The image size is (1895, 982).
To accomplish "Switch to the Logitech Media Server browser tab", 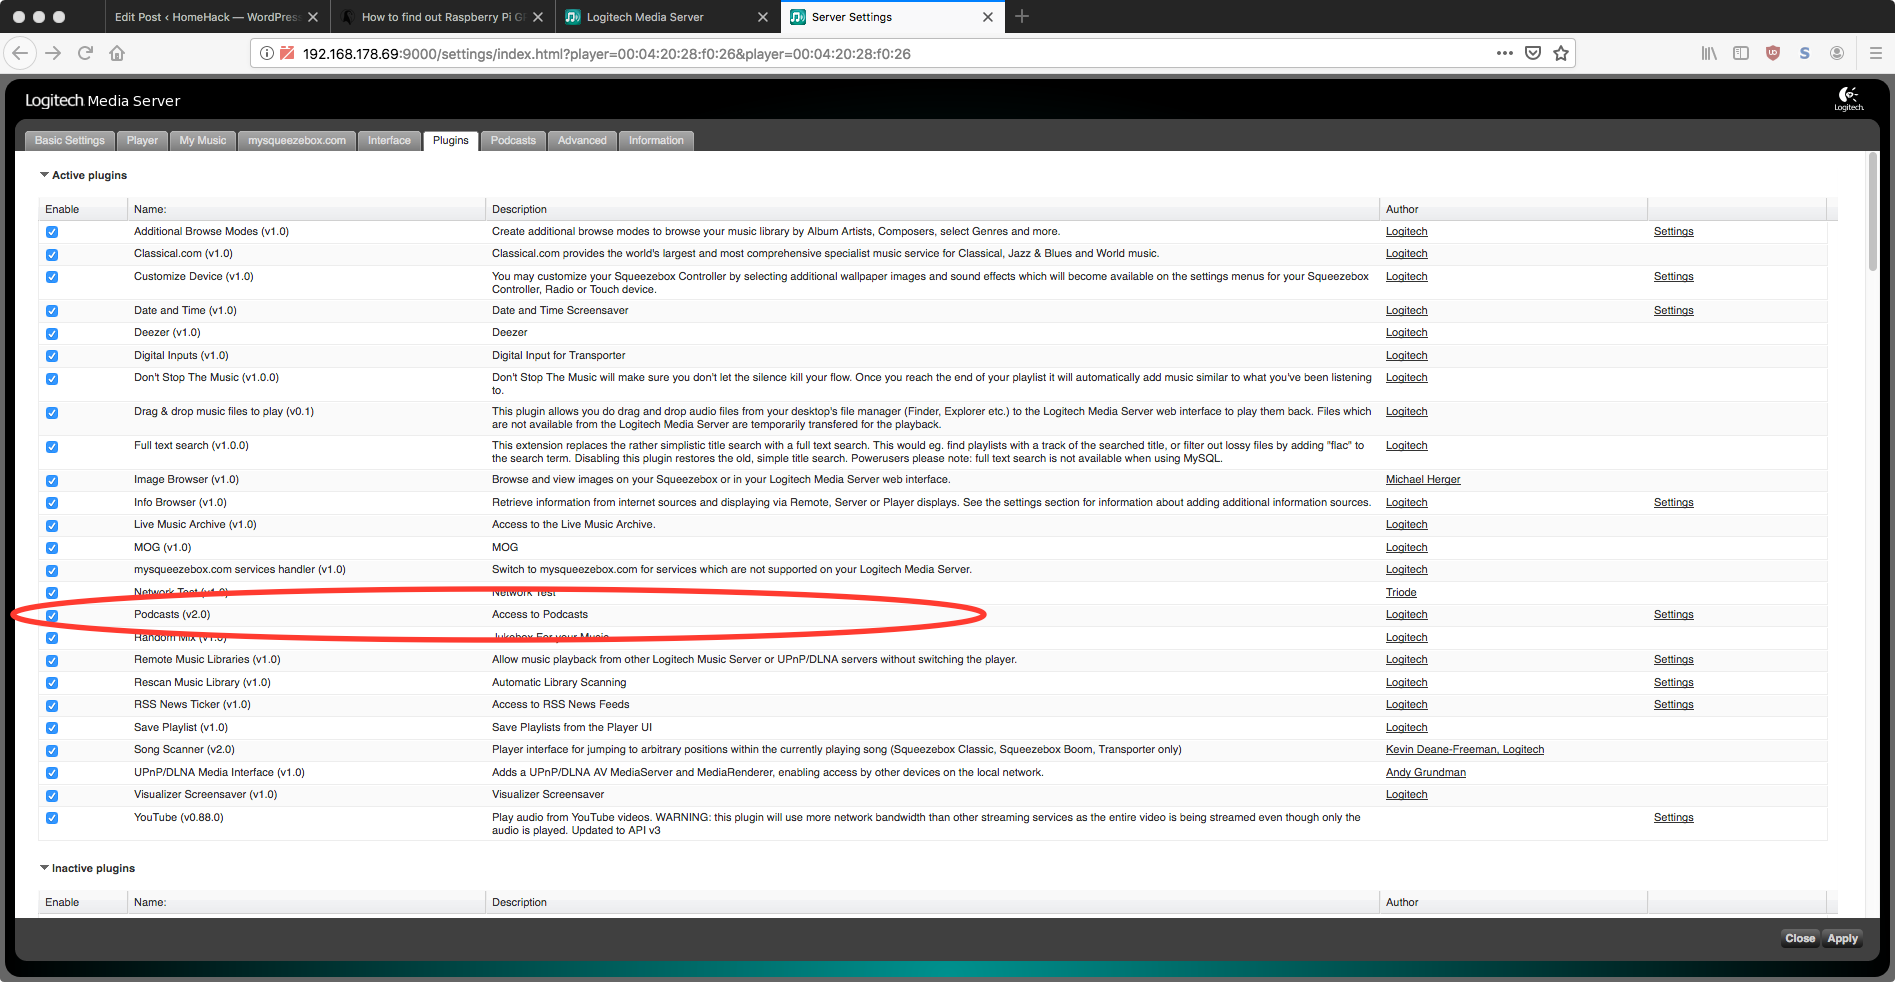I will point(667,17).
